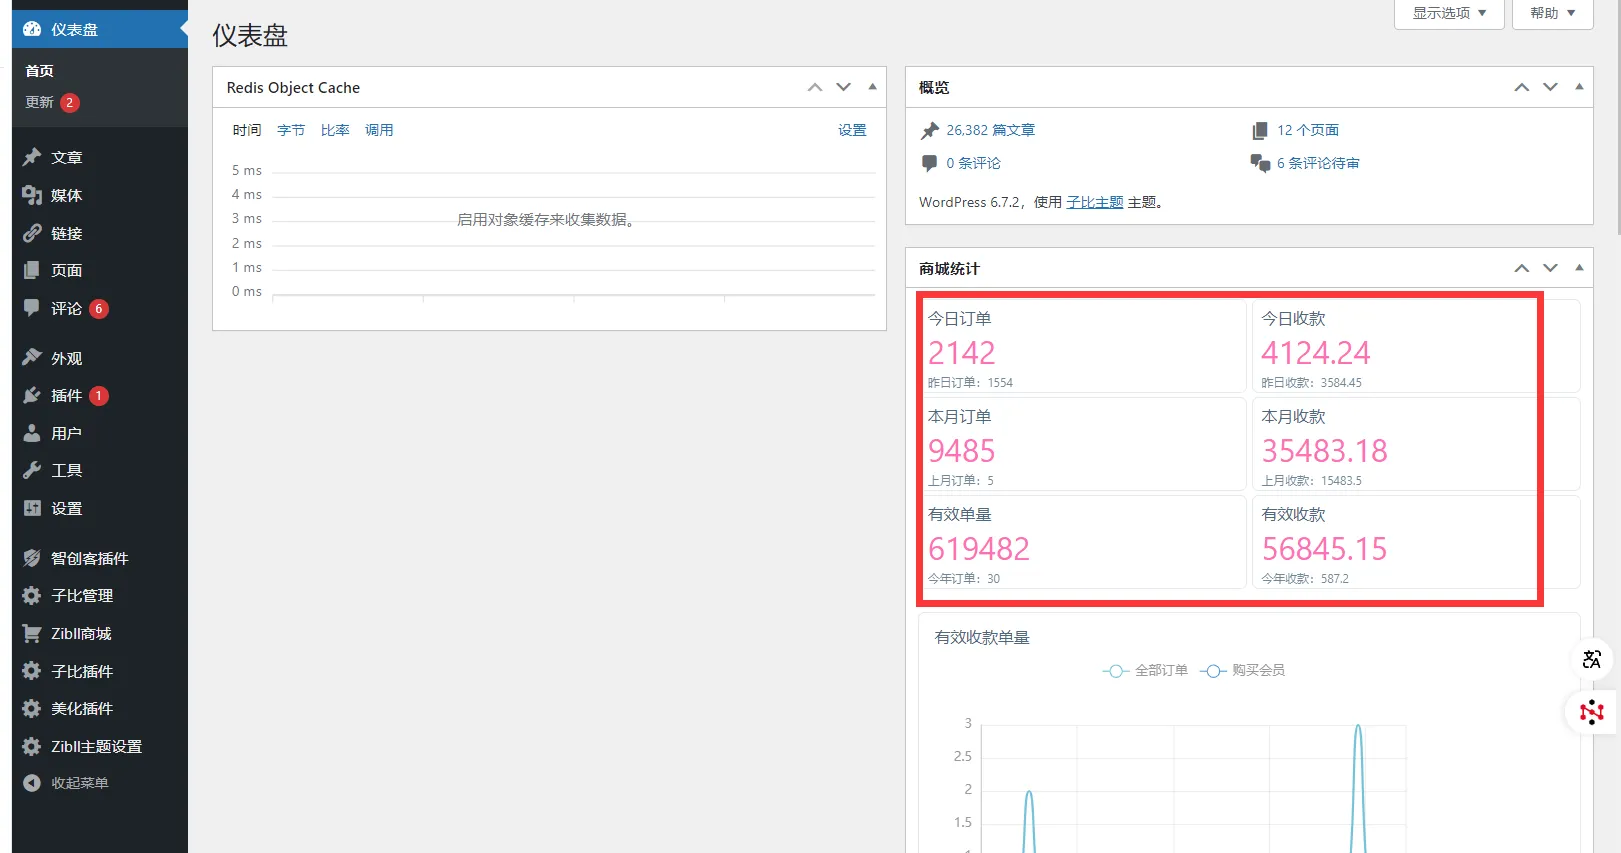
Task: Move the 商城统计 panel down
Action: 1551,268
